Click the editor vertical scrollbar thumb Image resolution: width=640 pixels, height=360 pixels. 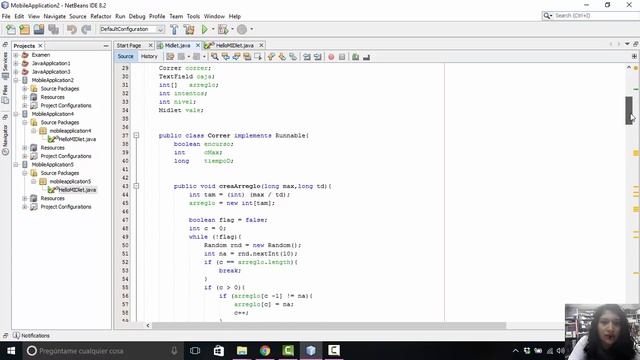pyautogui.click(x=629, y=111)
